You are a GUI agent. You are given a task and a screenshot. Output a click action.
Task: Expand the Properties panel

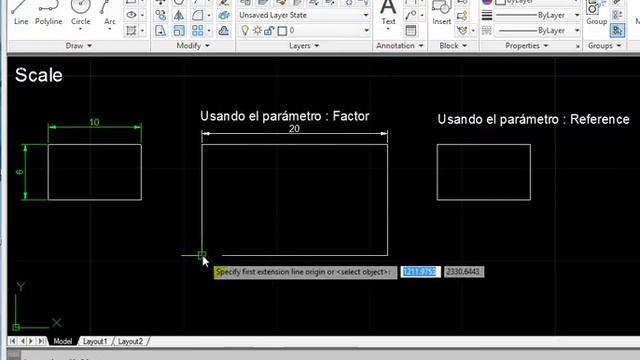coord(527,46)
